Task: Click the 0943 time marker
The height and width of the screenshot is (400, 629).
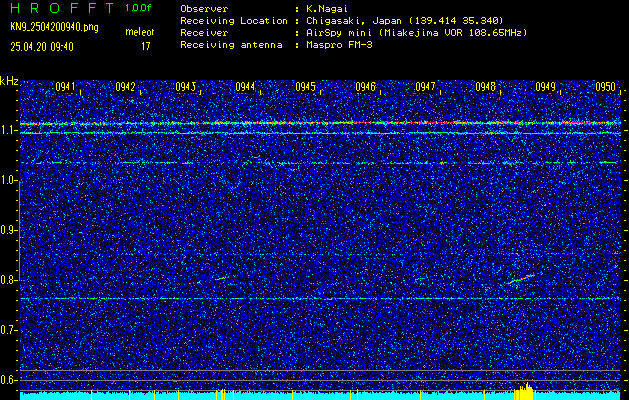Action: (185, 87)
